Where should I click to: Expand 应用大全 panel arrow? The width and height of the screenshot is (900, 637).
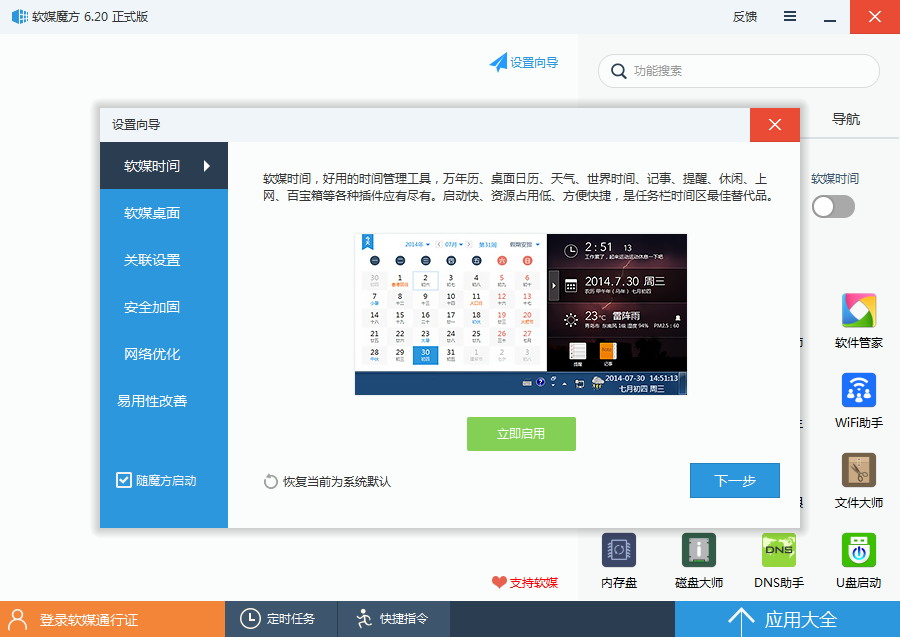[741, 619]
